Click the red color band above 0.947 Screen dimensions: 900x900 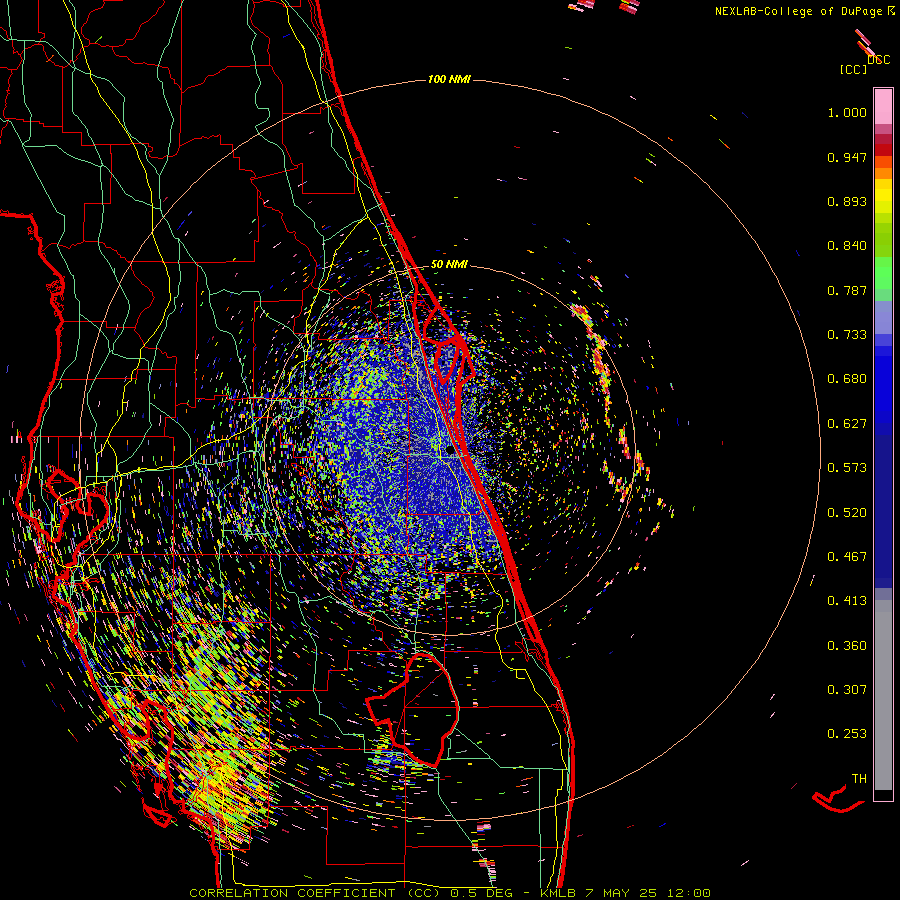point(883,149)
